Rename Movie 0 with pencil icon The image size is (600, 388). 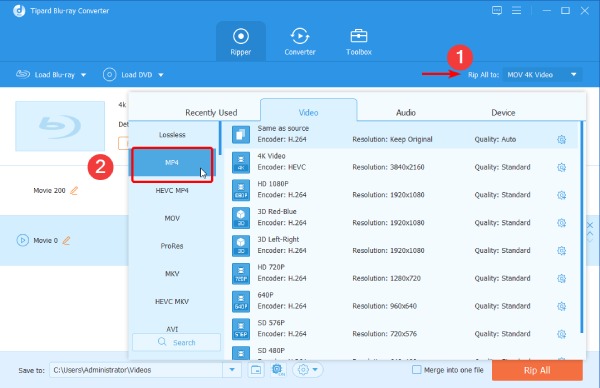[x=66, y=240]
